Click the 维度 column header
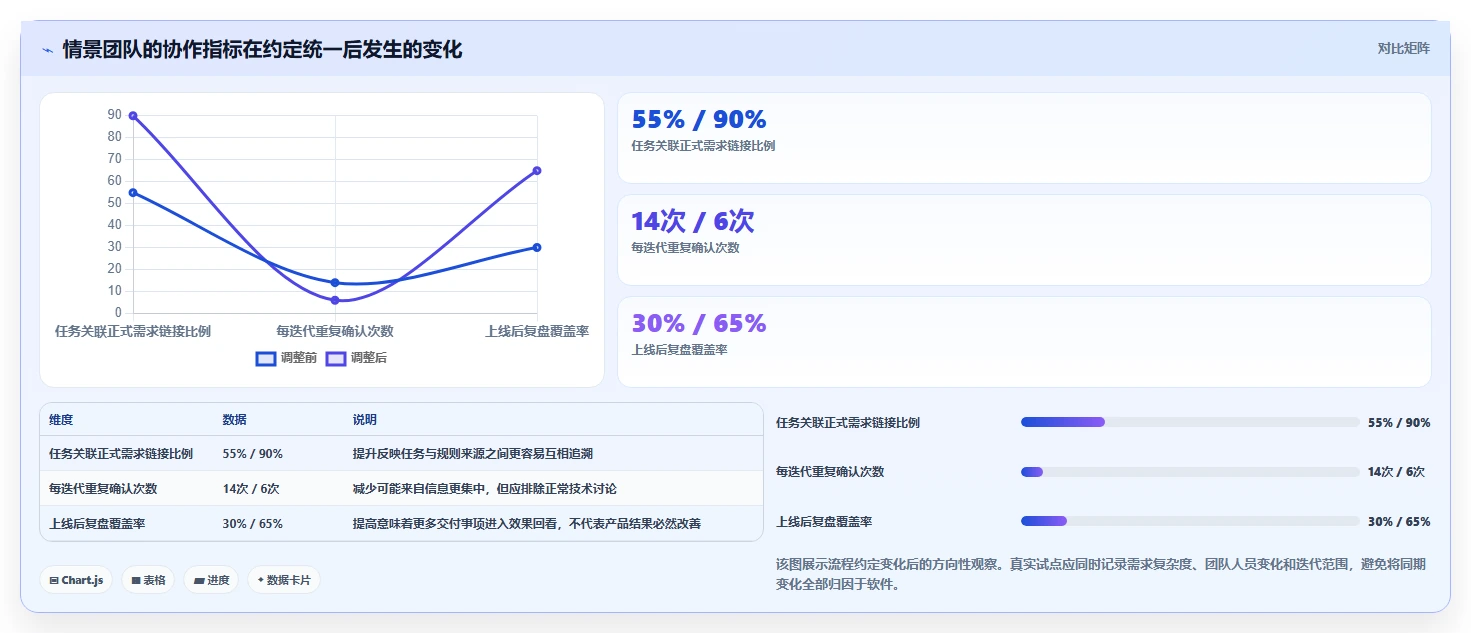The image size is (1471, 633). click(x=61, y=420)
